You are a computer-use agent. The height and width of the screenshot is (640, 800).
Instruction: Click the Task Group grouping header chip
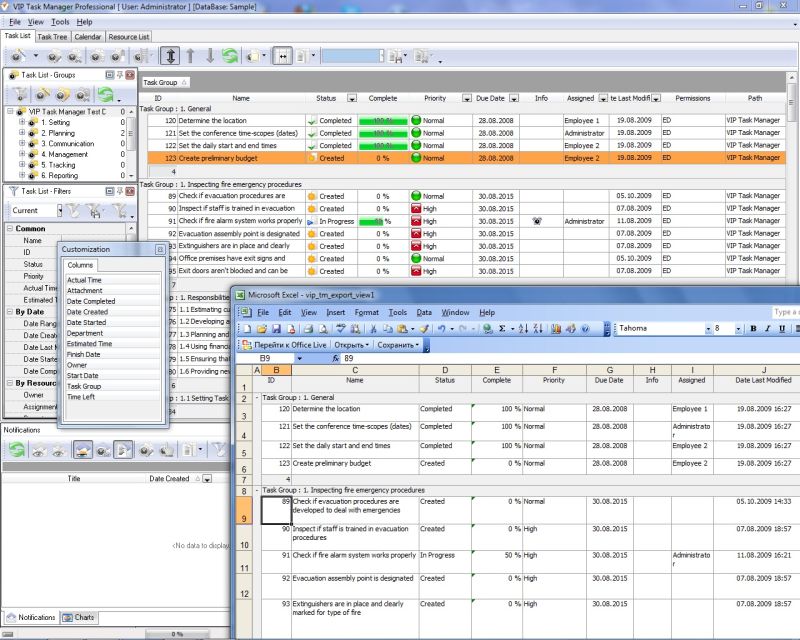point(165,82)
